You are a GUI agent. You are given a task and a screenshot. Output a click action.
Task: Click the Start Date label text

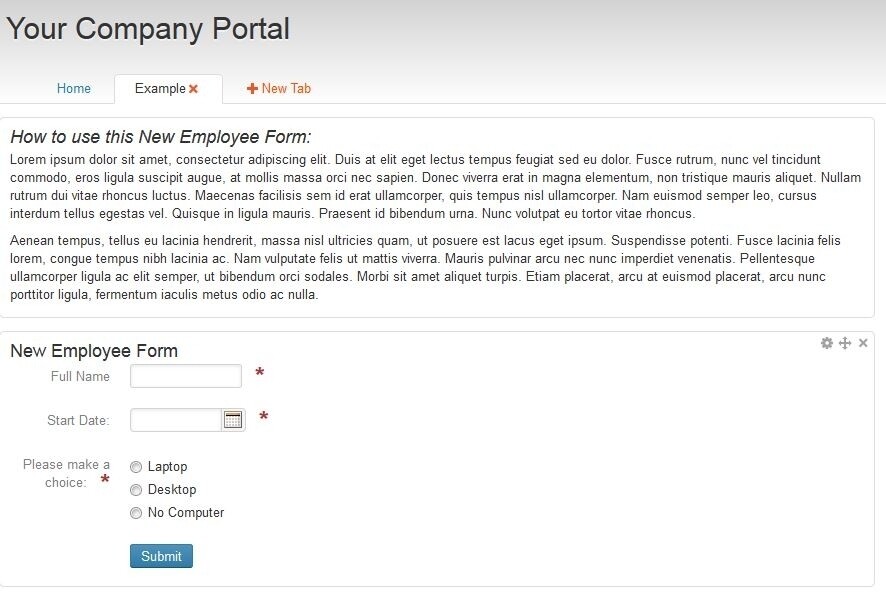click(x=79, y=420)
